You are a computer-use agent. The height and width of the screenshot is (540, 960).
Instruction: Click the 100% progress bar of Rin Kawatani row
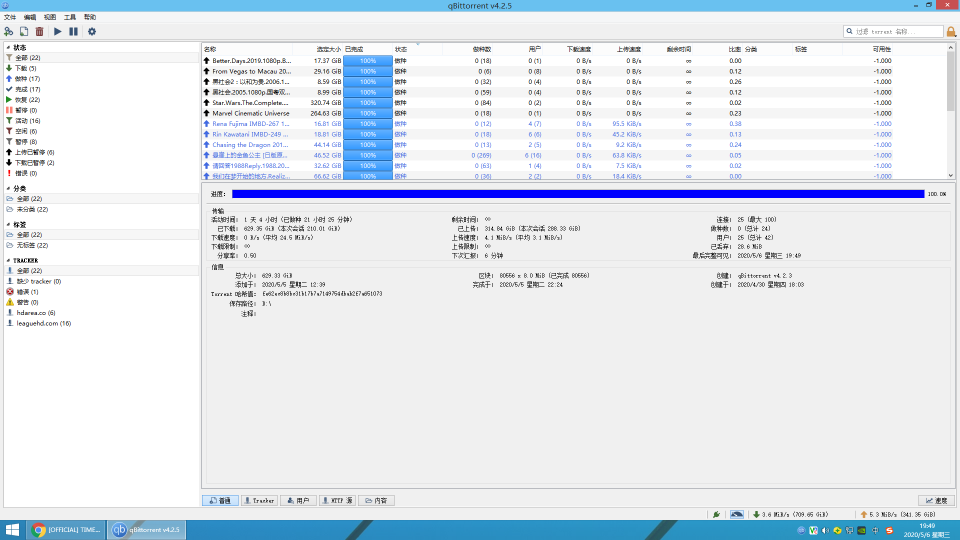tap(368, 134)
